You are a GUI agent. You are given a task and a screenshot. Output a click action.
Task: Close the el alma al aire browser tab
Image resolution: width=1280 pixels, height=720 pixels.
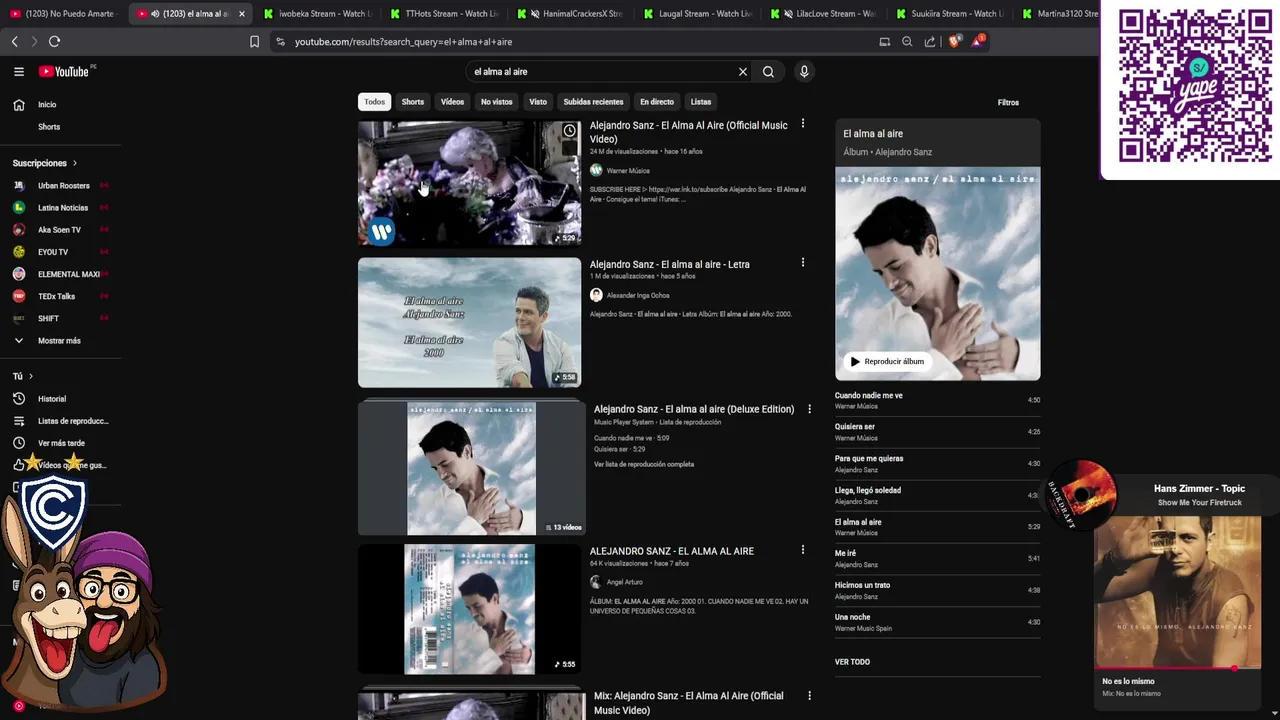click(x=241, y=14)
